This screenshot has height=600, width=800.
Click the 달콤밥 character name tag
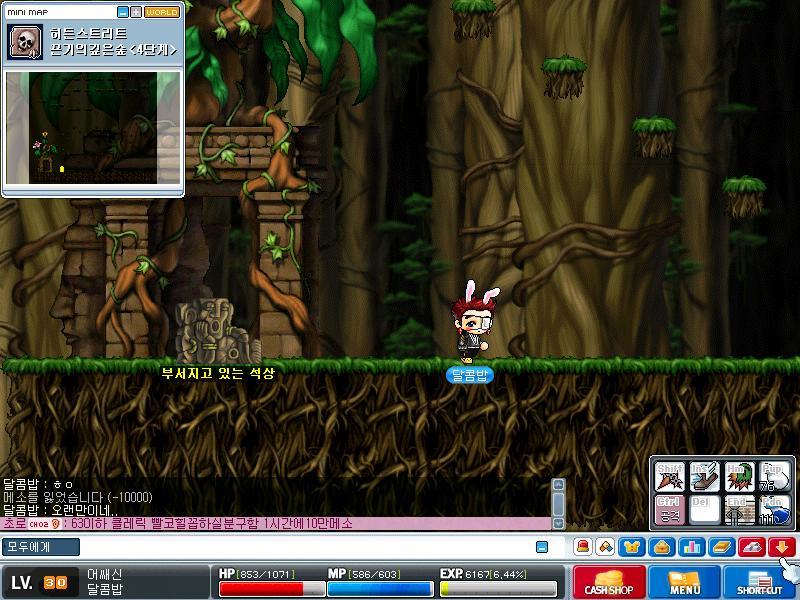[470, 376]
